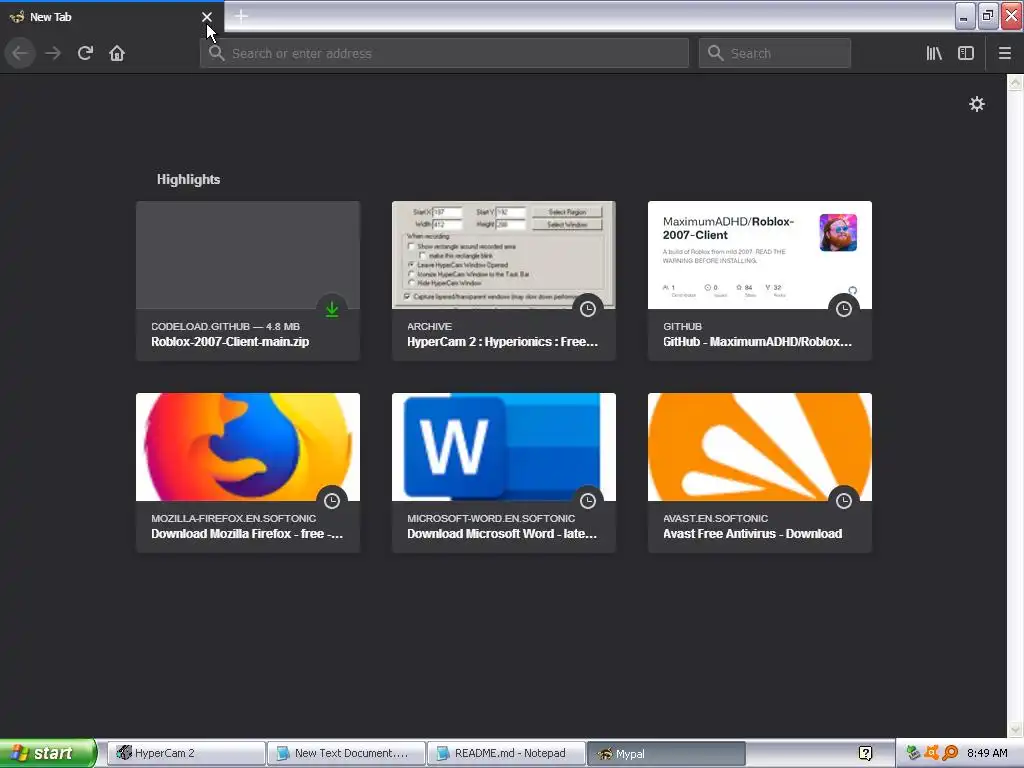The height and width of the screenshot is (768, 1024).
Task: Click history clock badge on Word card
Action: [588, 501]
